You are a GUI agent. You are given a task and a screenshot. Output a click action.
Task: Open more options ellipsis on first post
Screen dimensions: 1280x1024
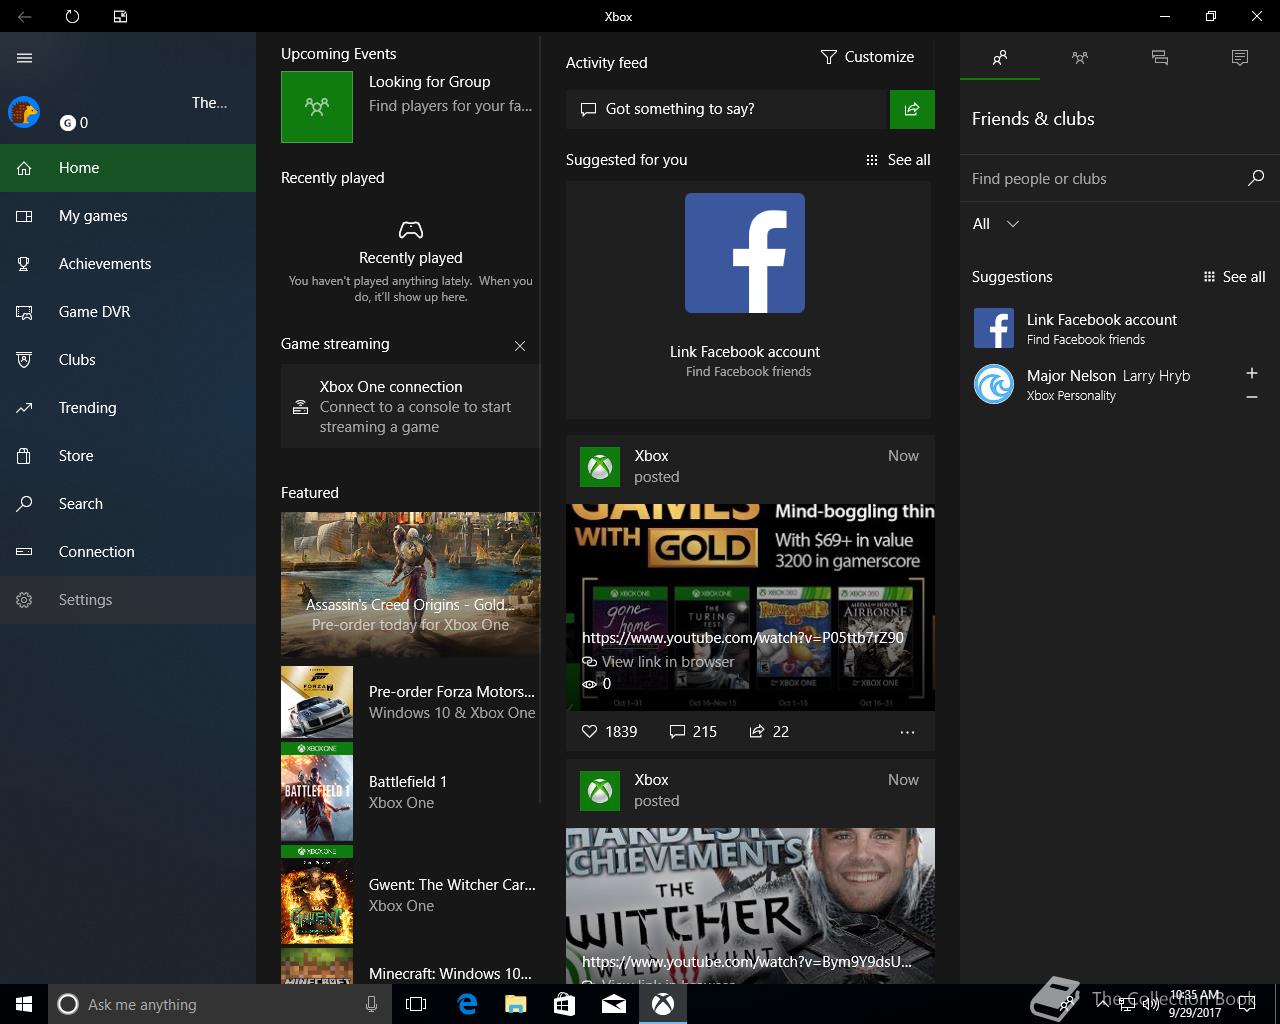point(907,732)
